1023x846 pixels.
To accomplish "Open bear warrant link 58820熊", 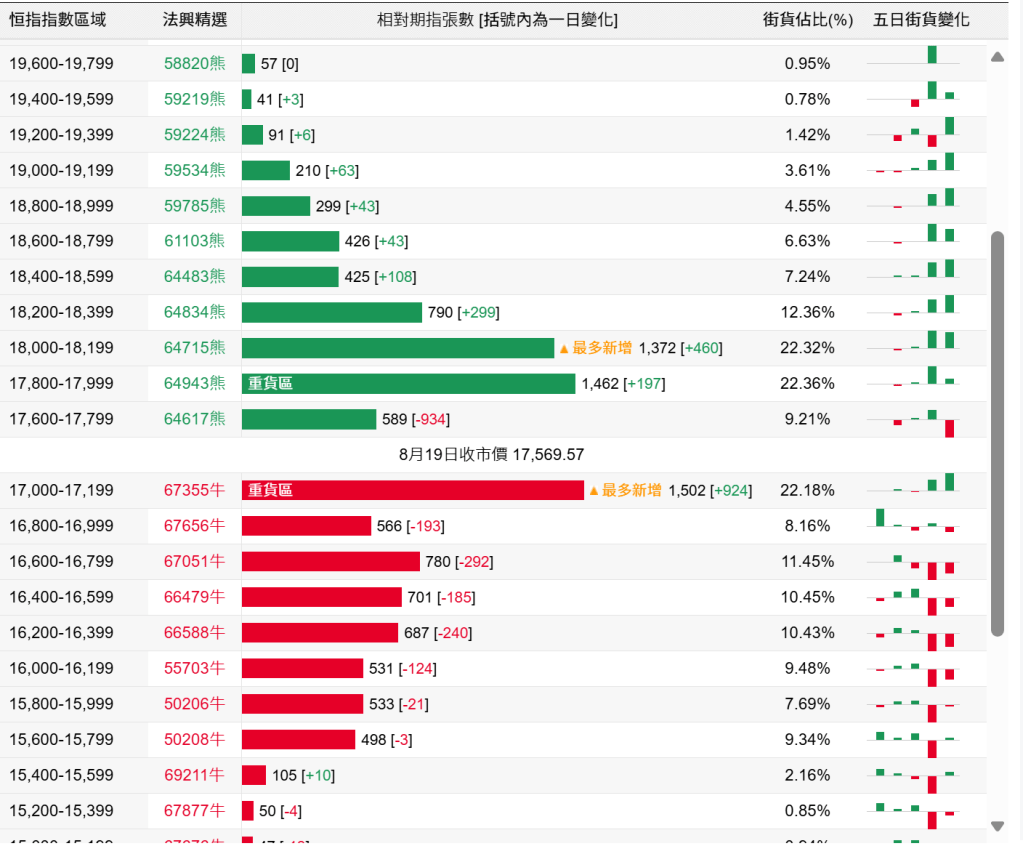I will [195, 64].
